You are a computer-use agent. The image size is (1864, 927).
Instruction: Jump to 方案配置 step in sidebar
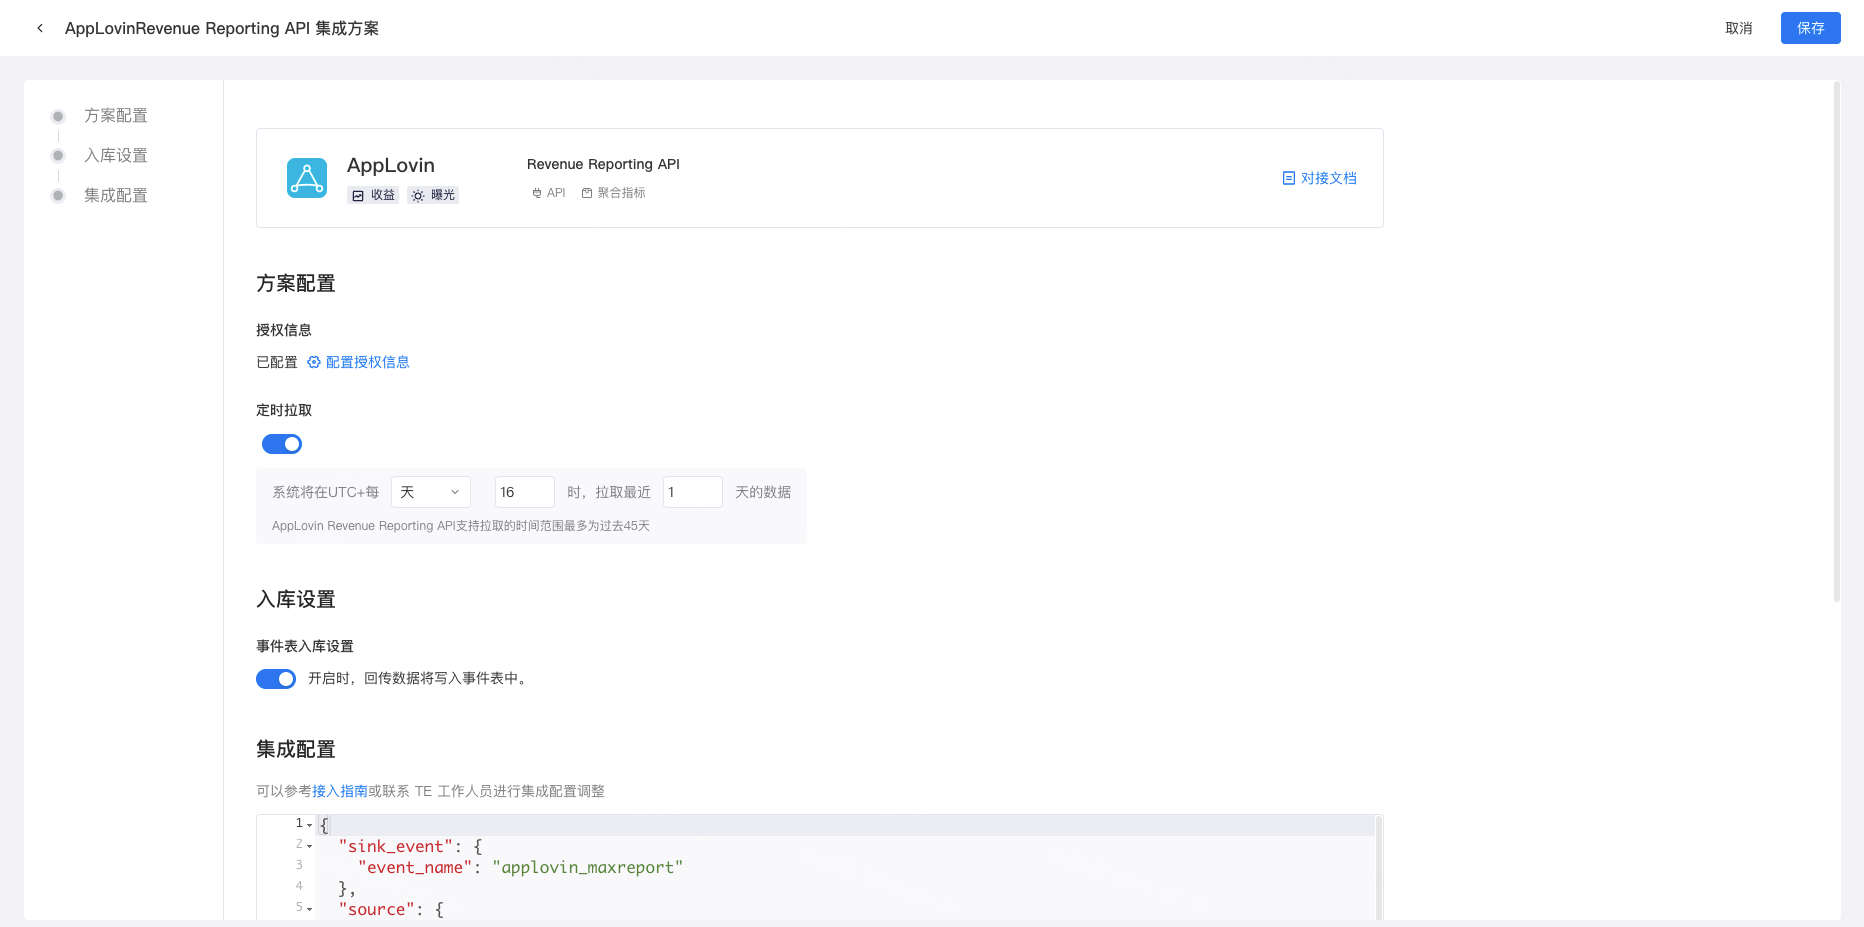click(x=116, y=116)
